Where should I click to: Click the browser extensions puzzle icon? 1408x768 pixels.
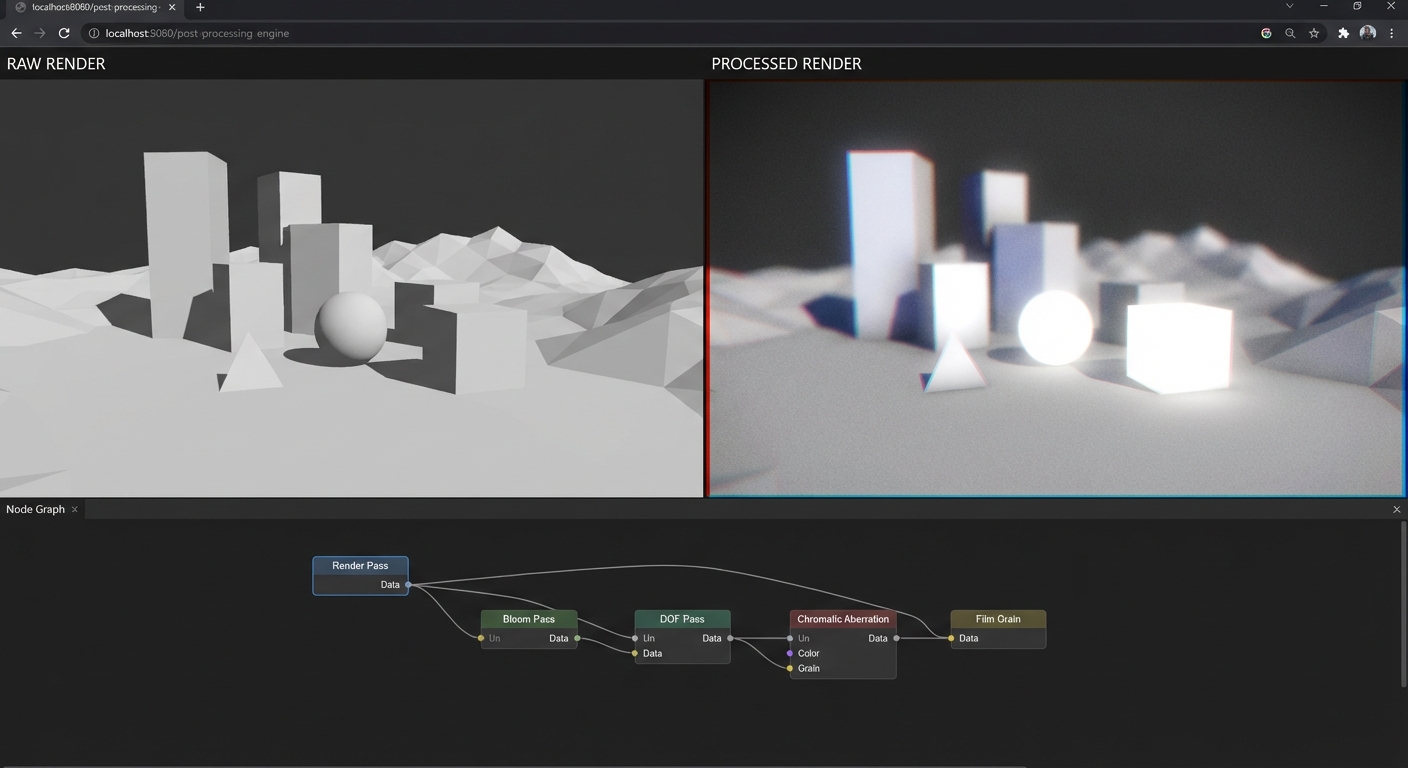point(1343,33)
